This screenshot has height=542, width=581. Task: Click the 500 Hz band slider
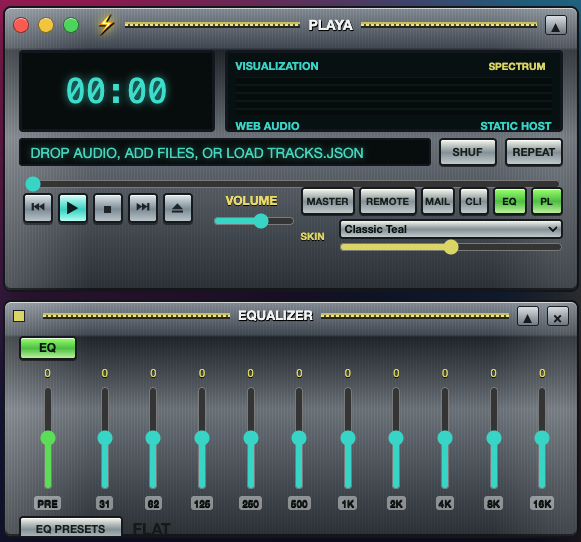[x=299, y=438]
